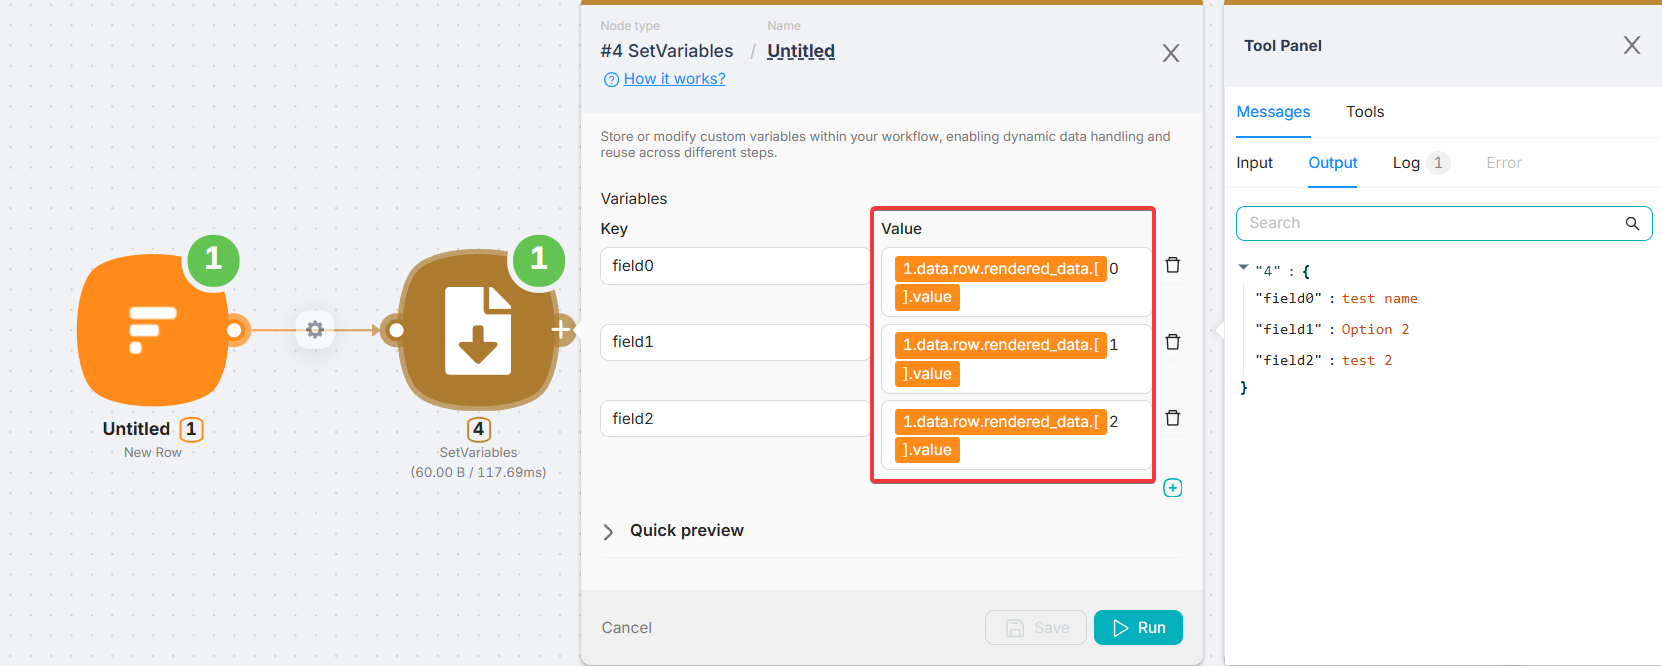Expand the Quick preview section
This screenshot has width=1662, height=666.
point(608,531)
